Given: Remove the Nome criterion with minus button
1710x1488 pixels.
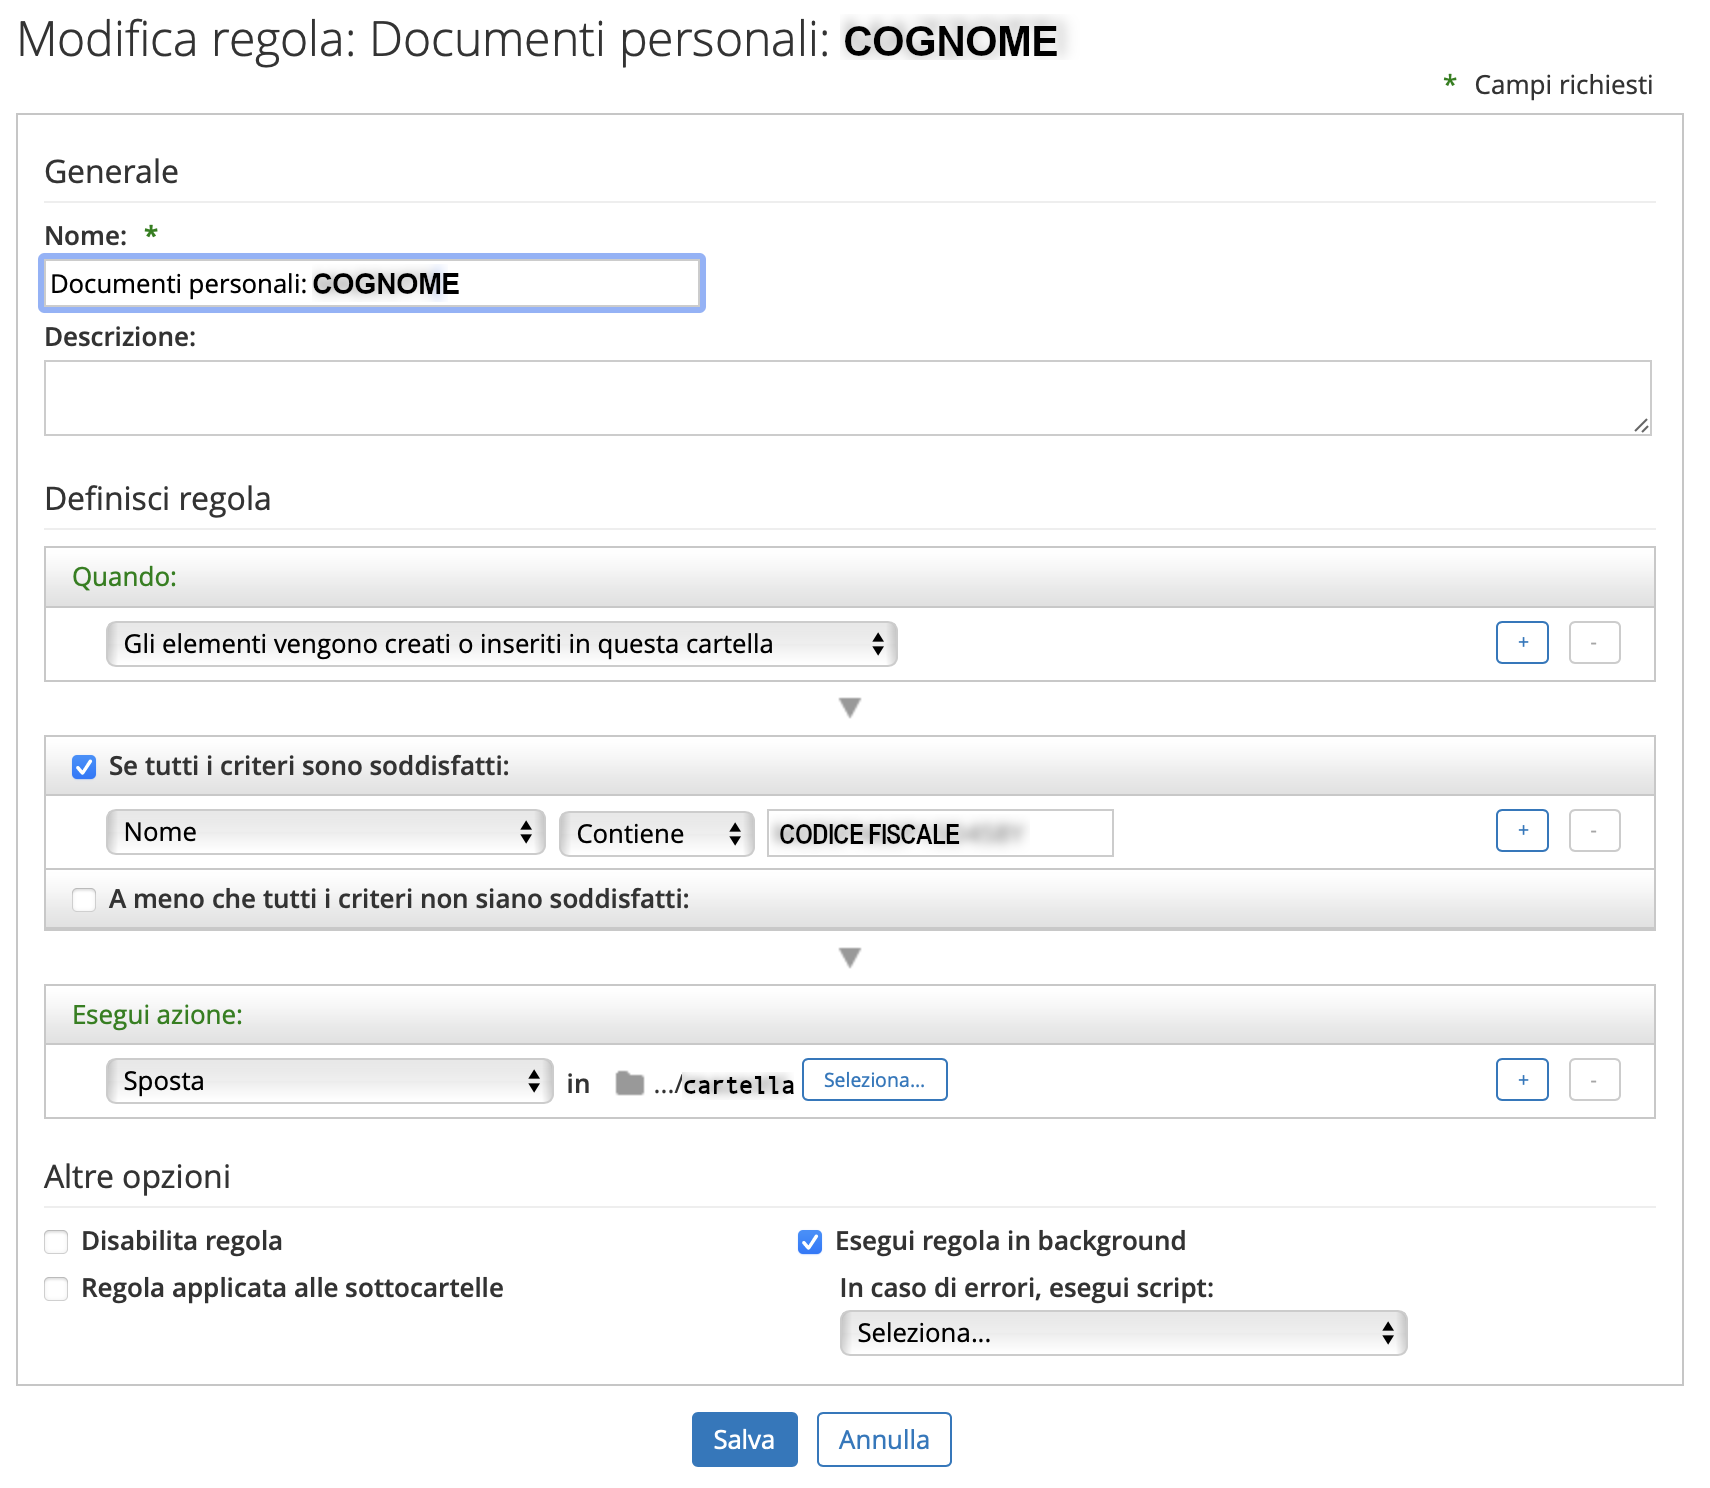Looking at the screenshot, I should coord(1593,830).
